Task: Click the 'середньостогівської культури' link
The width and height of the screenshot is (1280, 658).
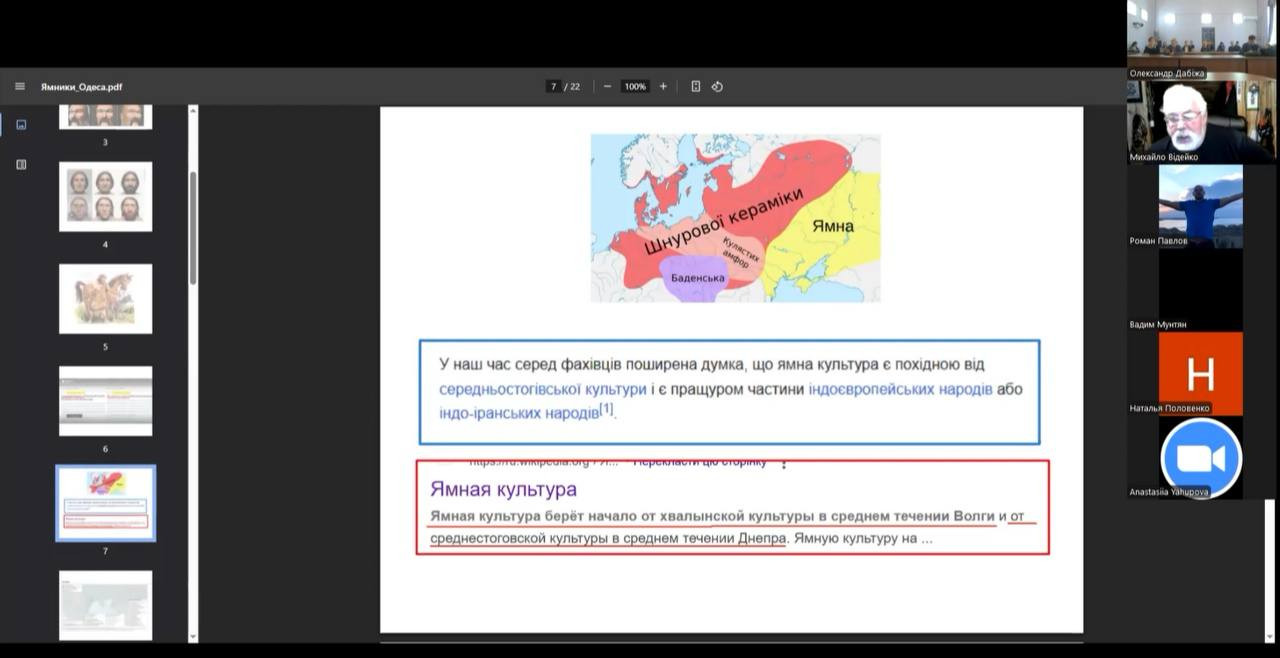Action: coord(542,389)
